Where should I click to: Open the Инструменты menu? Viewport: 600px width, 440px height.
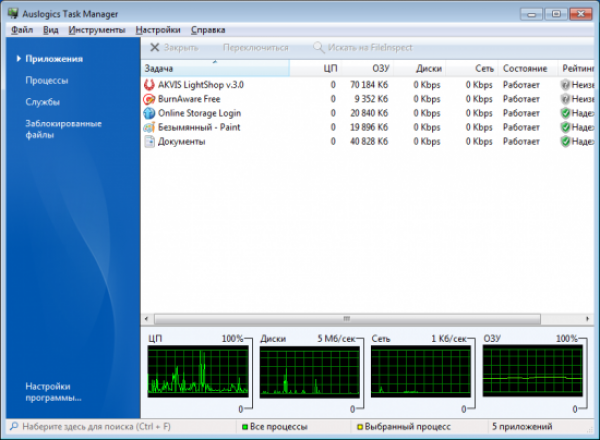pyautogui.click(x=97, y=30)
